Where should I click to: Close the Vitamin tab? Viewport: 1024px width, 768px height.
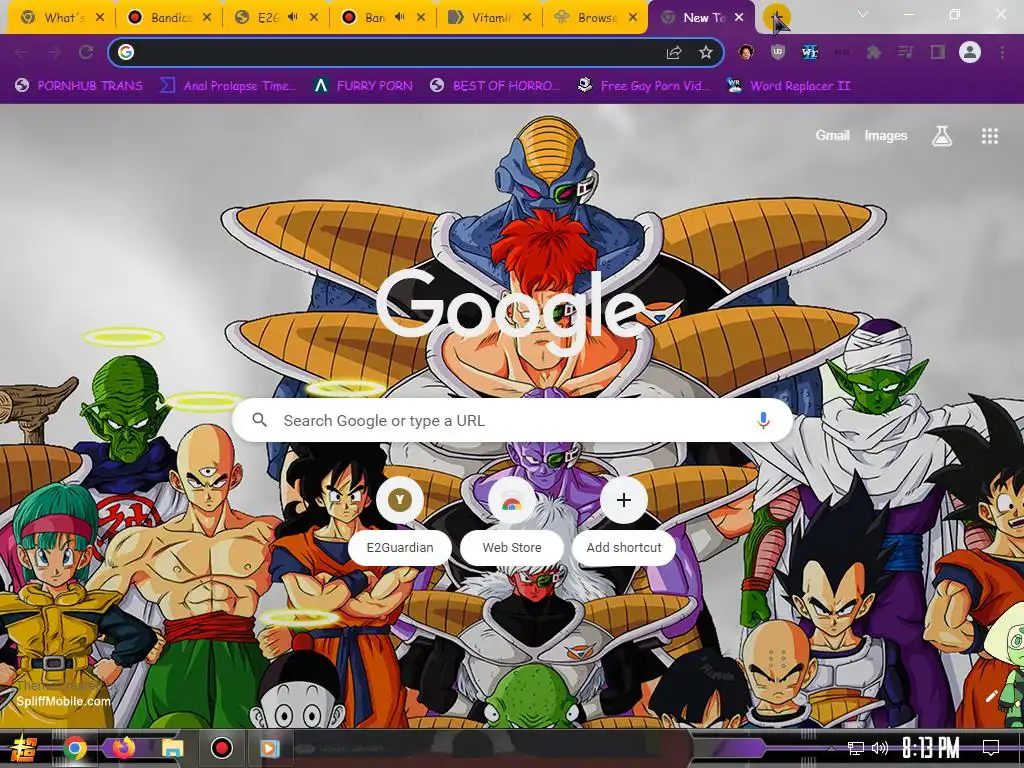[527, 18]
